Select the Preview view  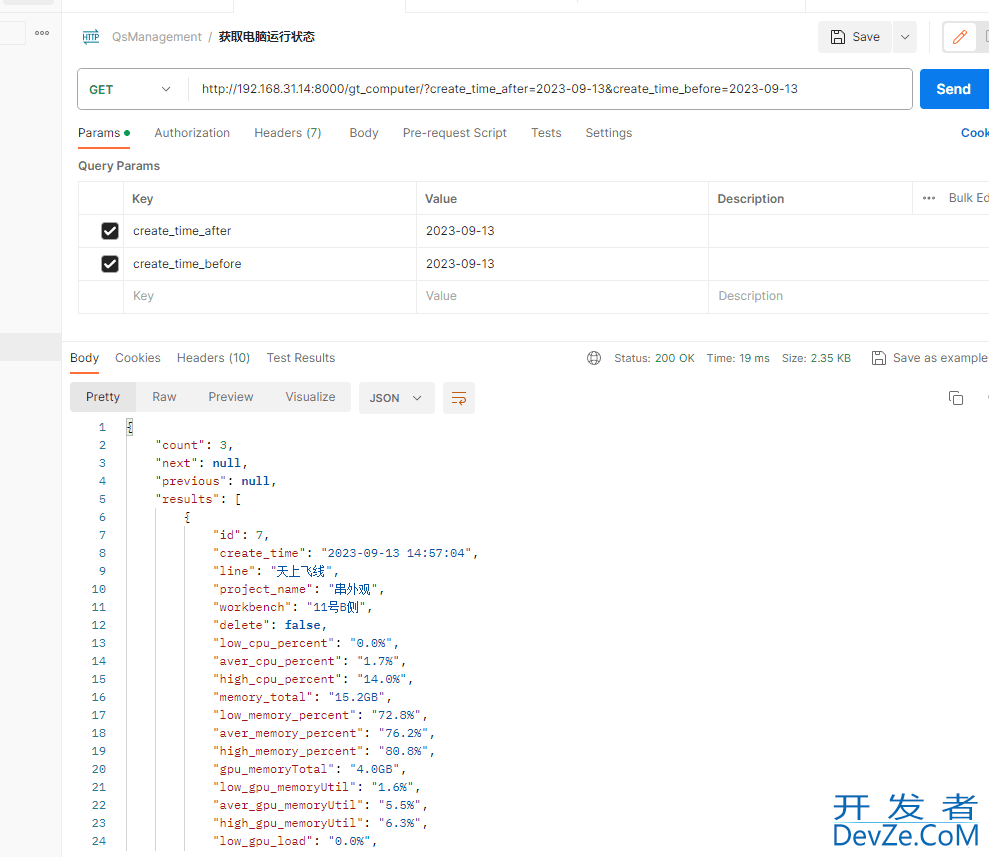(x=231, y=397)
